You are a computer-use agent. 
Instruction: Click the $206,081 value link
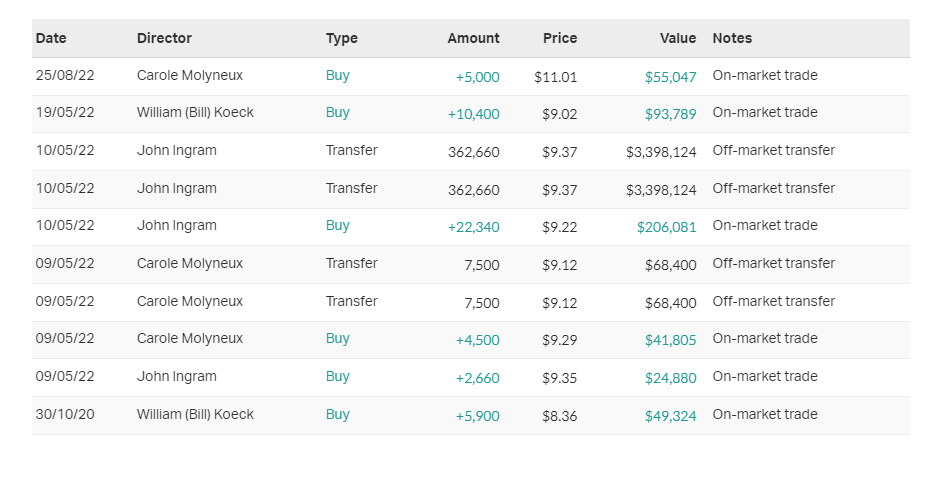pos(666,227)
